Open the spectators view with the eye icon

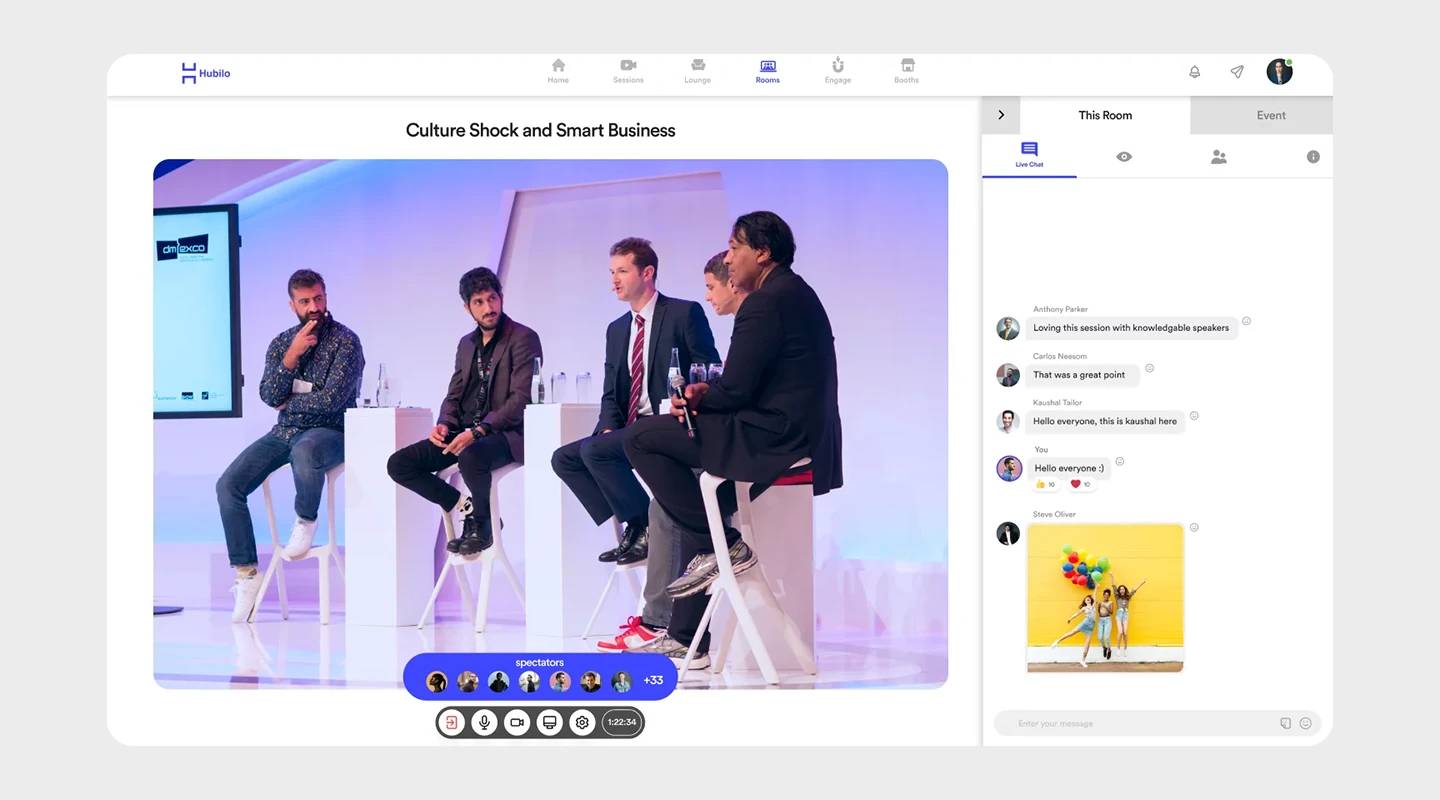[1124, 157]
